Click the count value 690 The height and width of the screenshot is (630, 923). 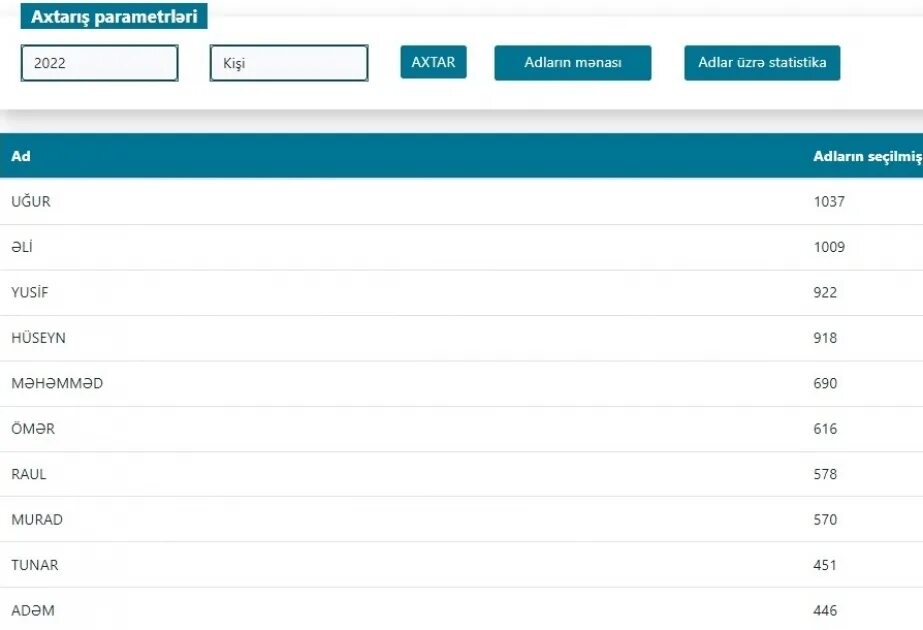825,383
